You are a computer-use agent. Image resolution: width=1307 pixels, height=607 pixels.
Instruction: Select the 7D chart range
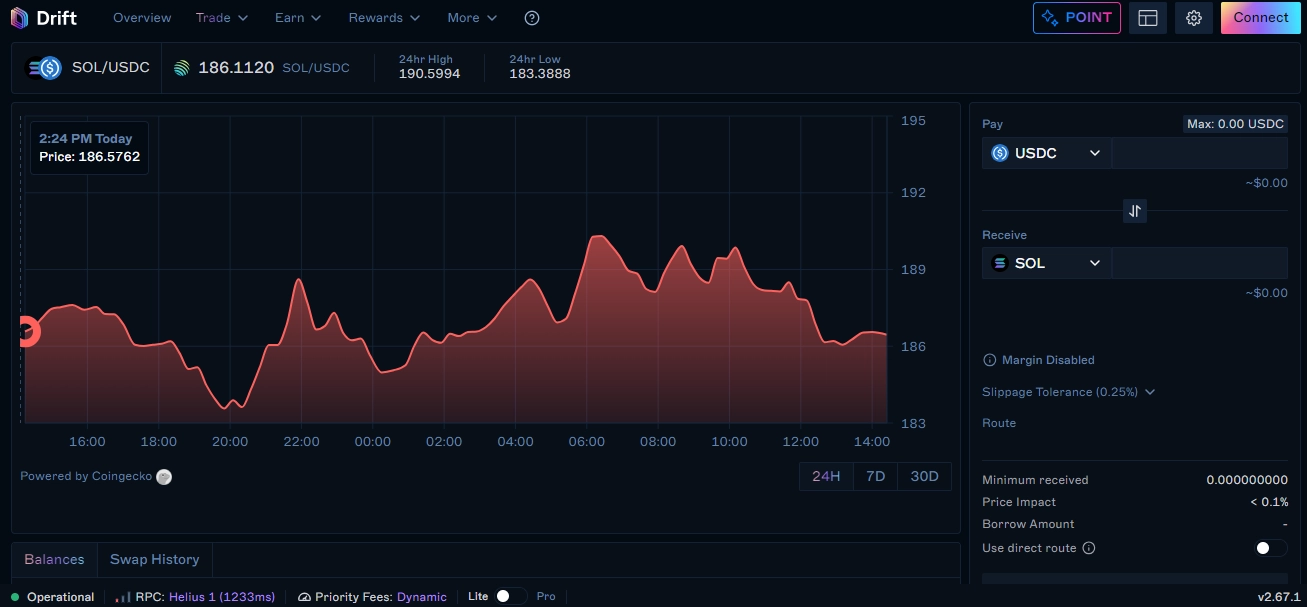[x=875, y=476]
